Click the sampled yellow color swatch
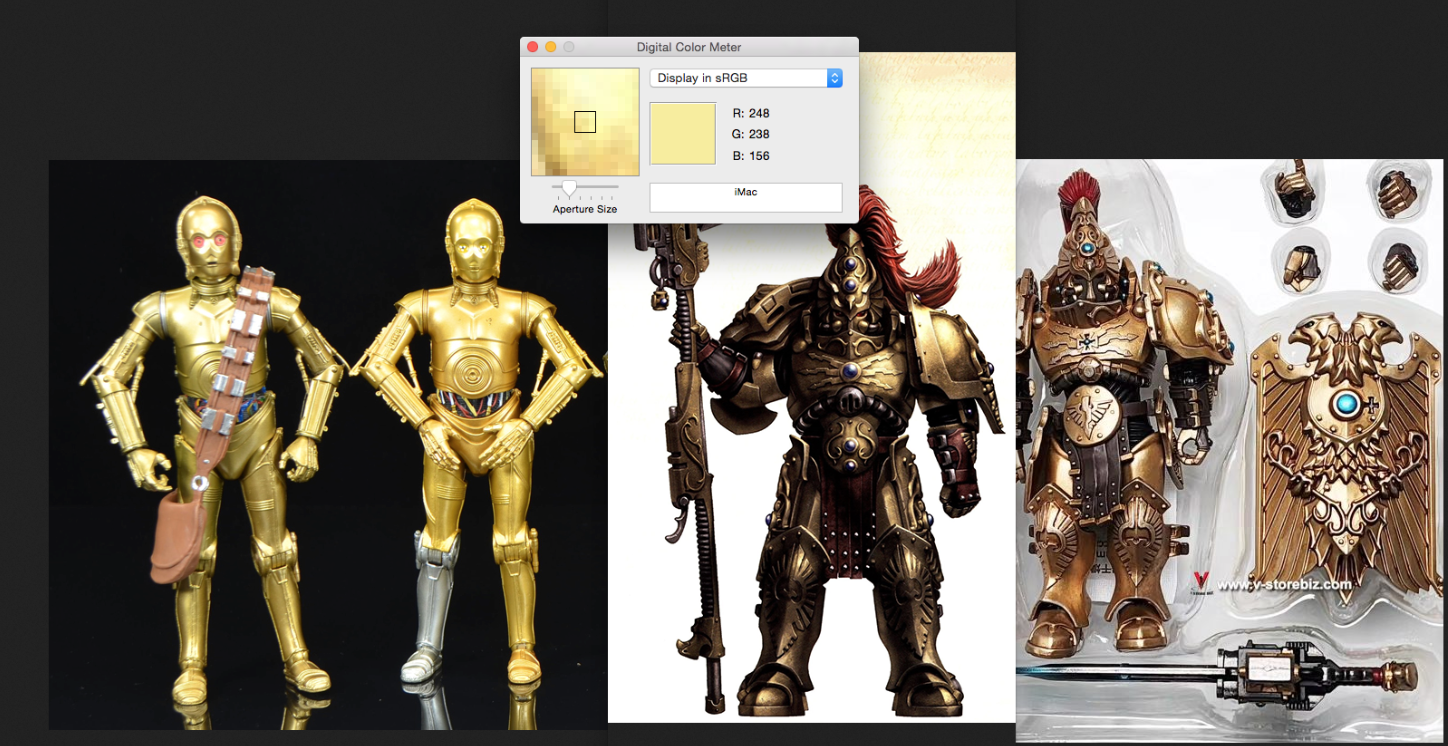The image size is (1448, 746). point(683,133)
